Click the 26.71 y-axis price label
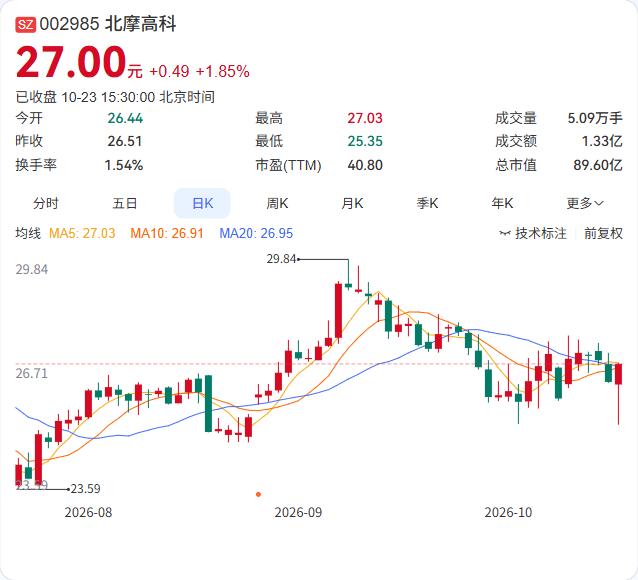Screen dimensions: 638x580 click(x=31, y=373)
